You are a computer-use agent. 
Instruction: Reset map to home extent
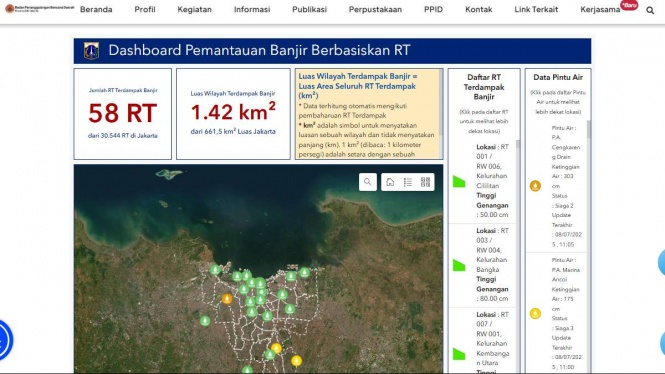[x=390, y=182]
